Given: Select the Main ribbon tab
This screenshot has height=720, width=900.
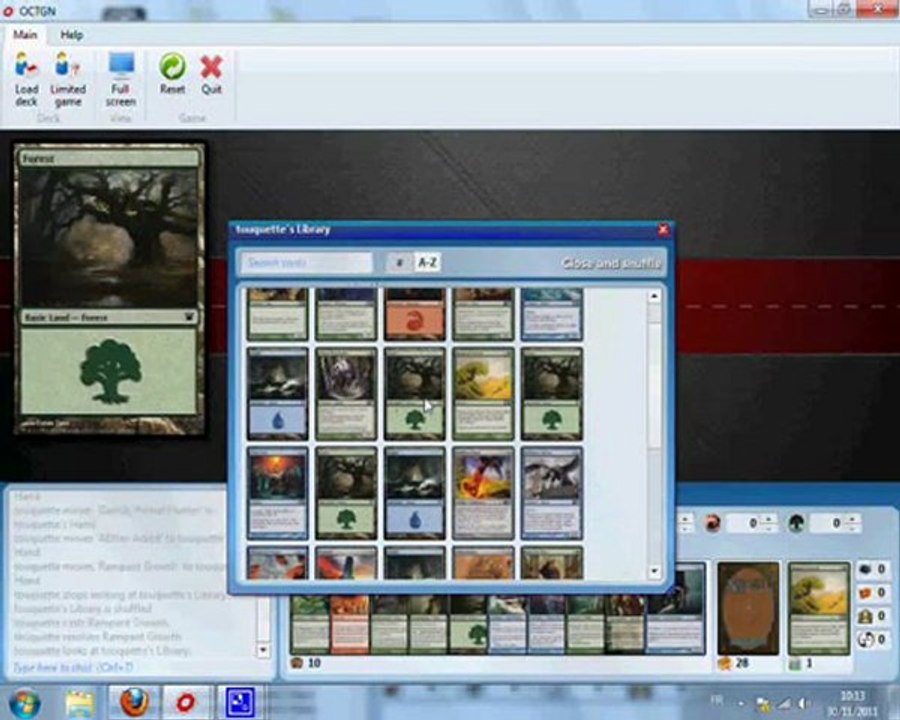Looking at the screenshot, I should pos(25,35).
